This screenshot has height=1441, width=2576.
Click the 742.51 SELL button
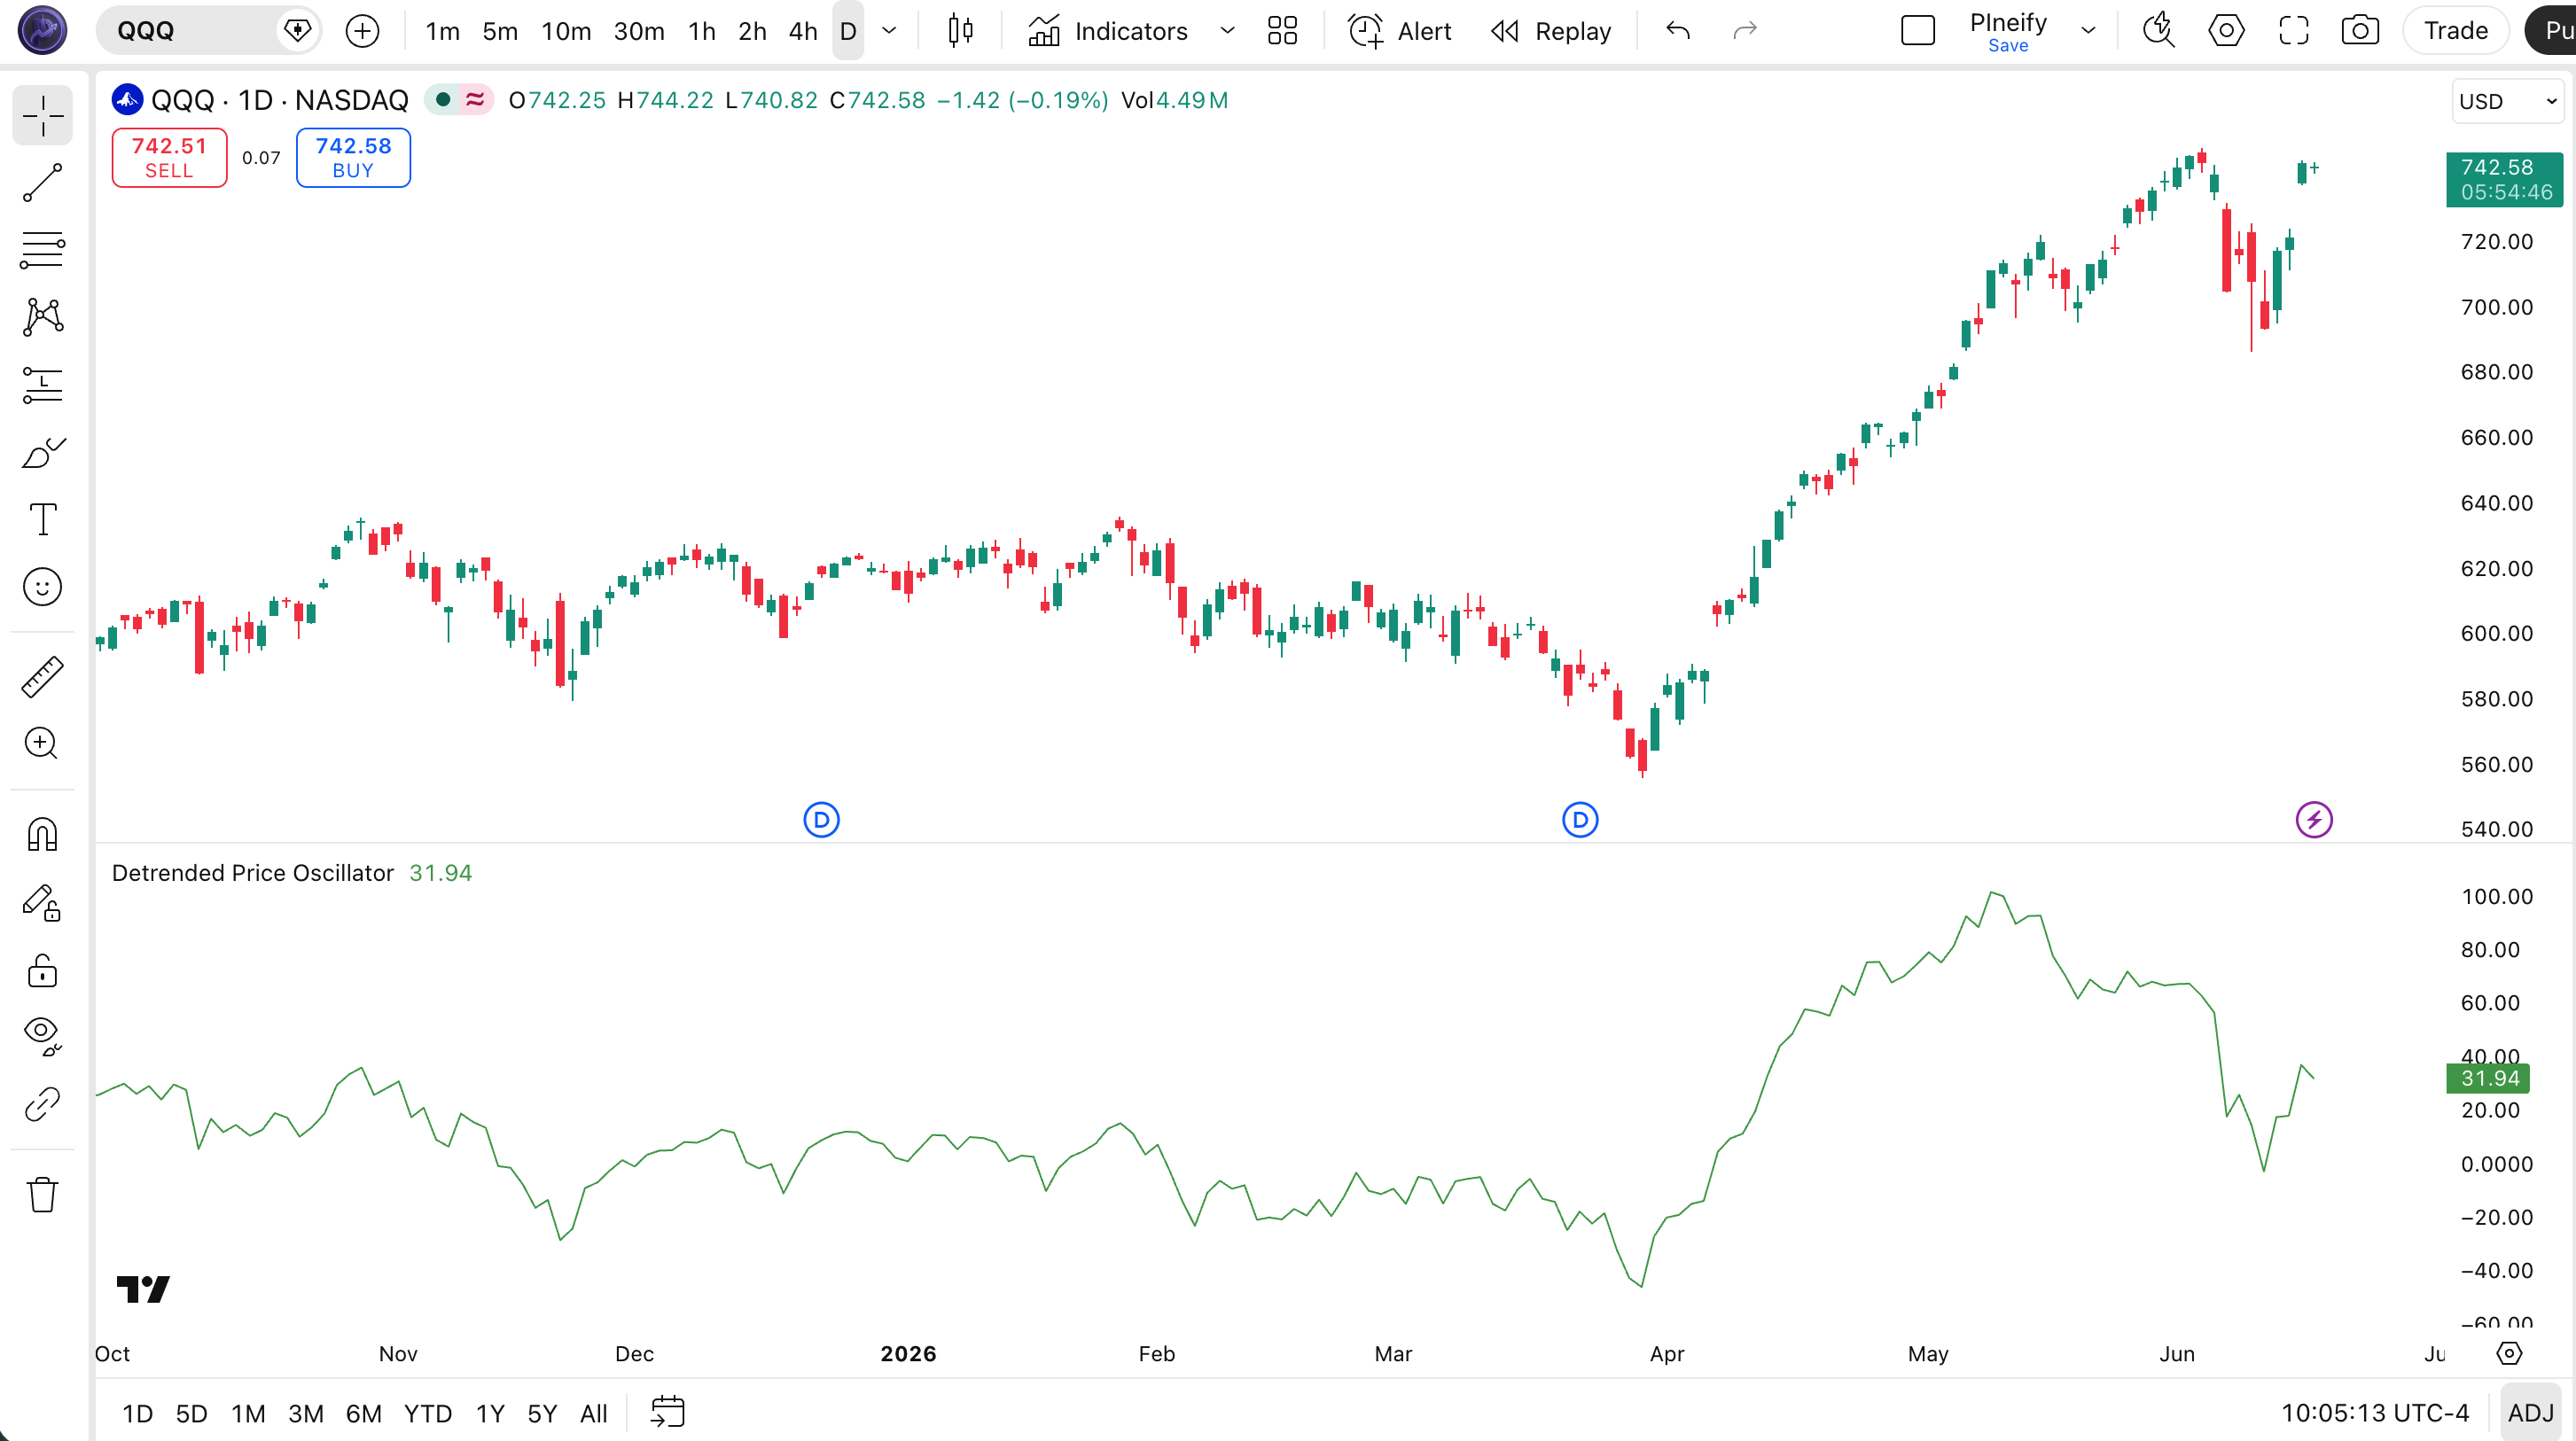point(169,157)
